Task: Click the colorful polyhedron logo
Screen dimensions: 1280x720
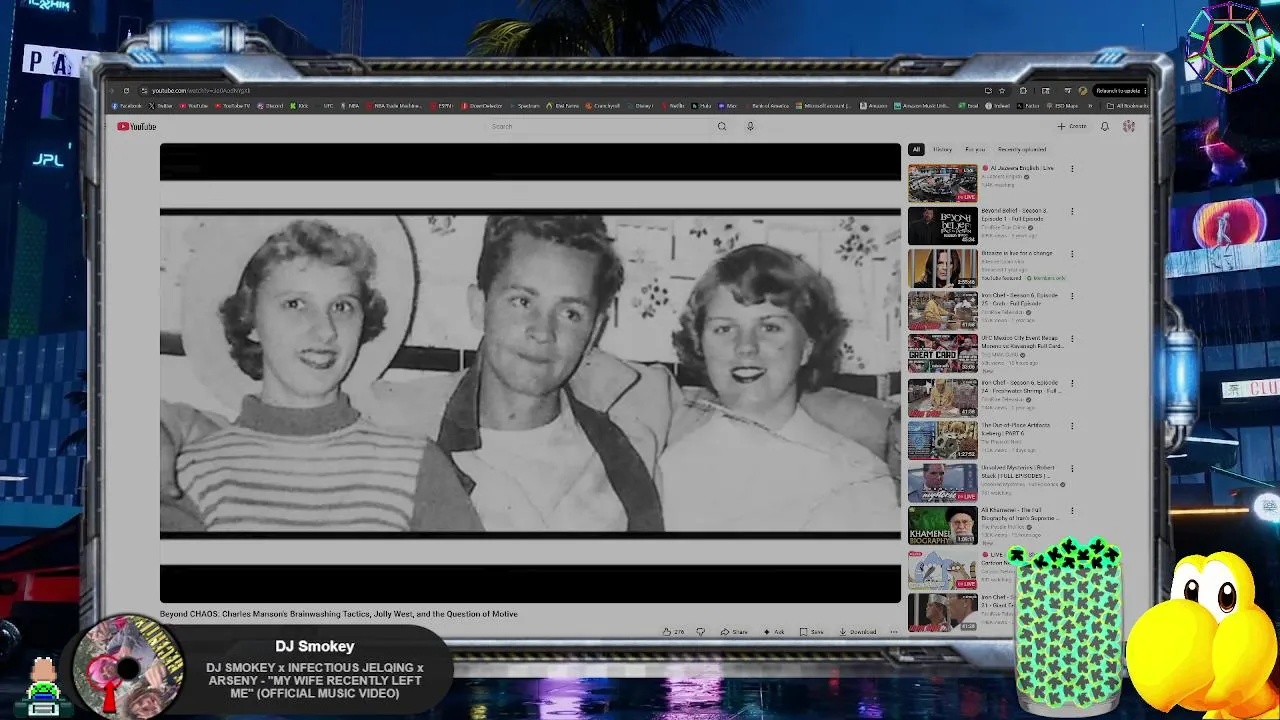Action: [x=1230, y=46]
